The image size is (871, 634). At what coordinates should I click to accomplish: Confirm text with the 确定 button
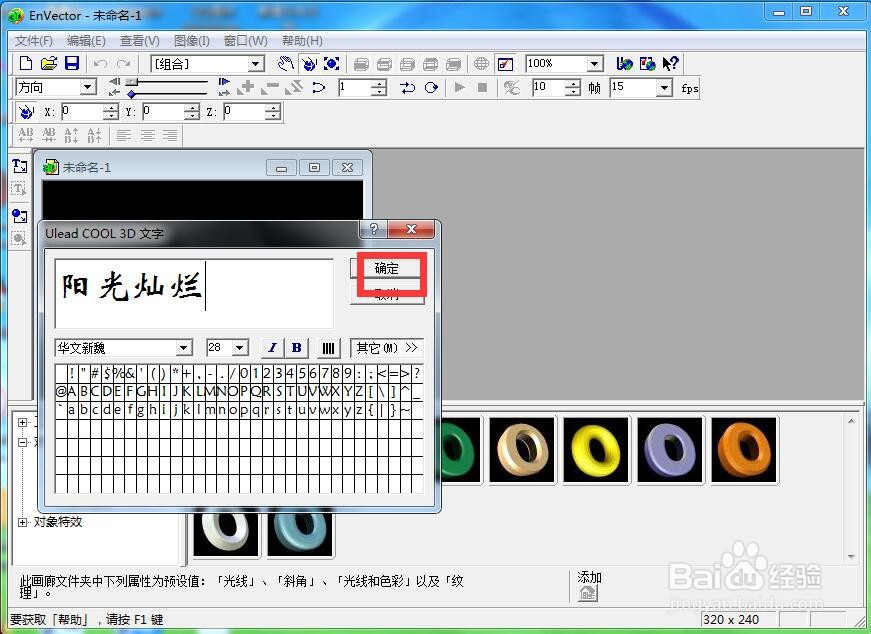[387, 268]
